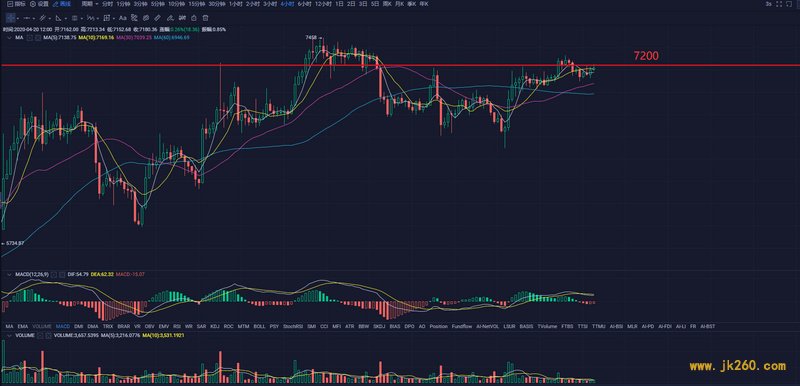Expand the triangle tool dropdown arrow
This screenshot has width=800, height=386.
click(65, 18)
